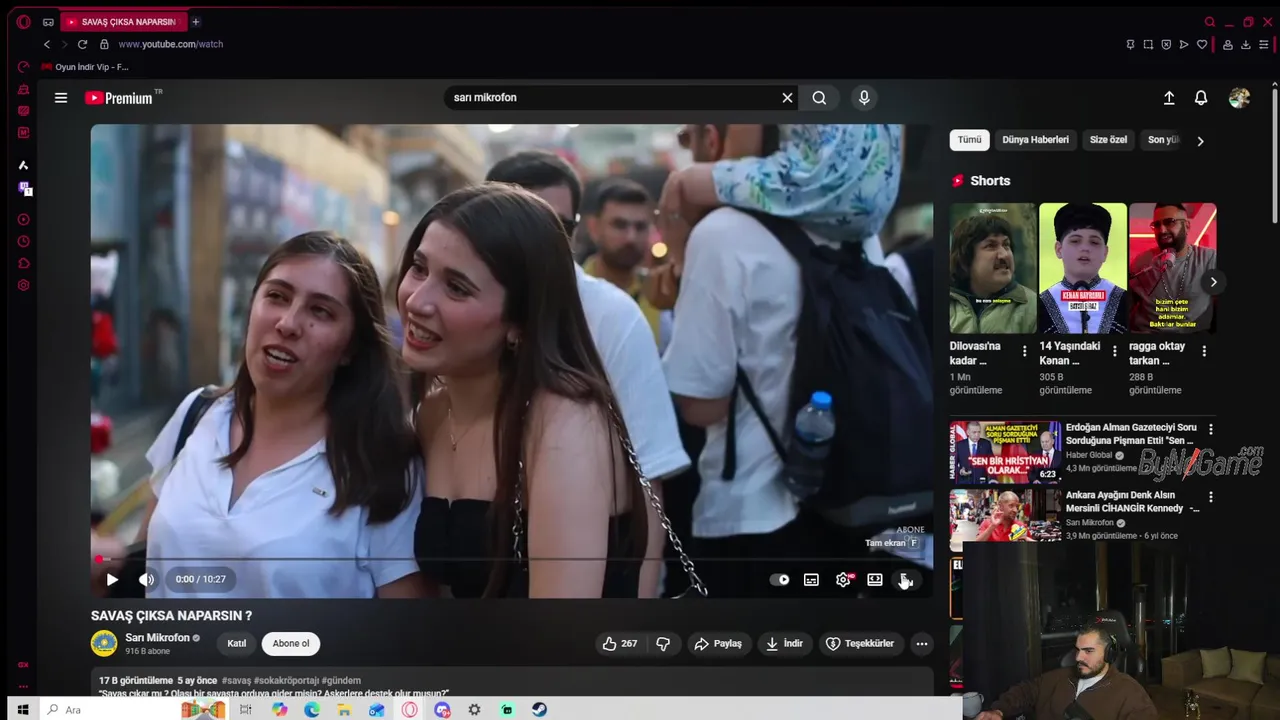Open player settings gear
The image size is (1280, 720).
[843, 580]
